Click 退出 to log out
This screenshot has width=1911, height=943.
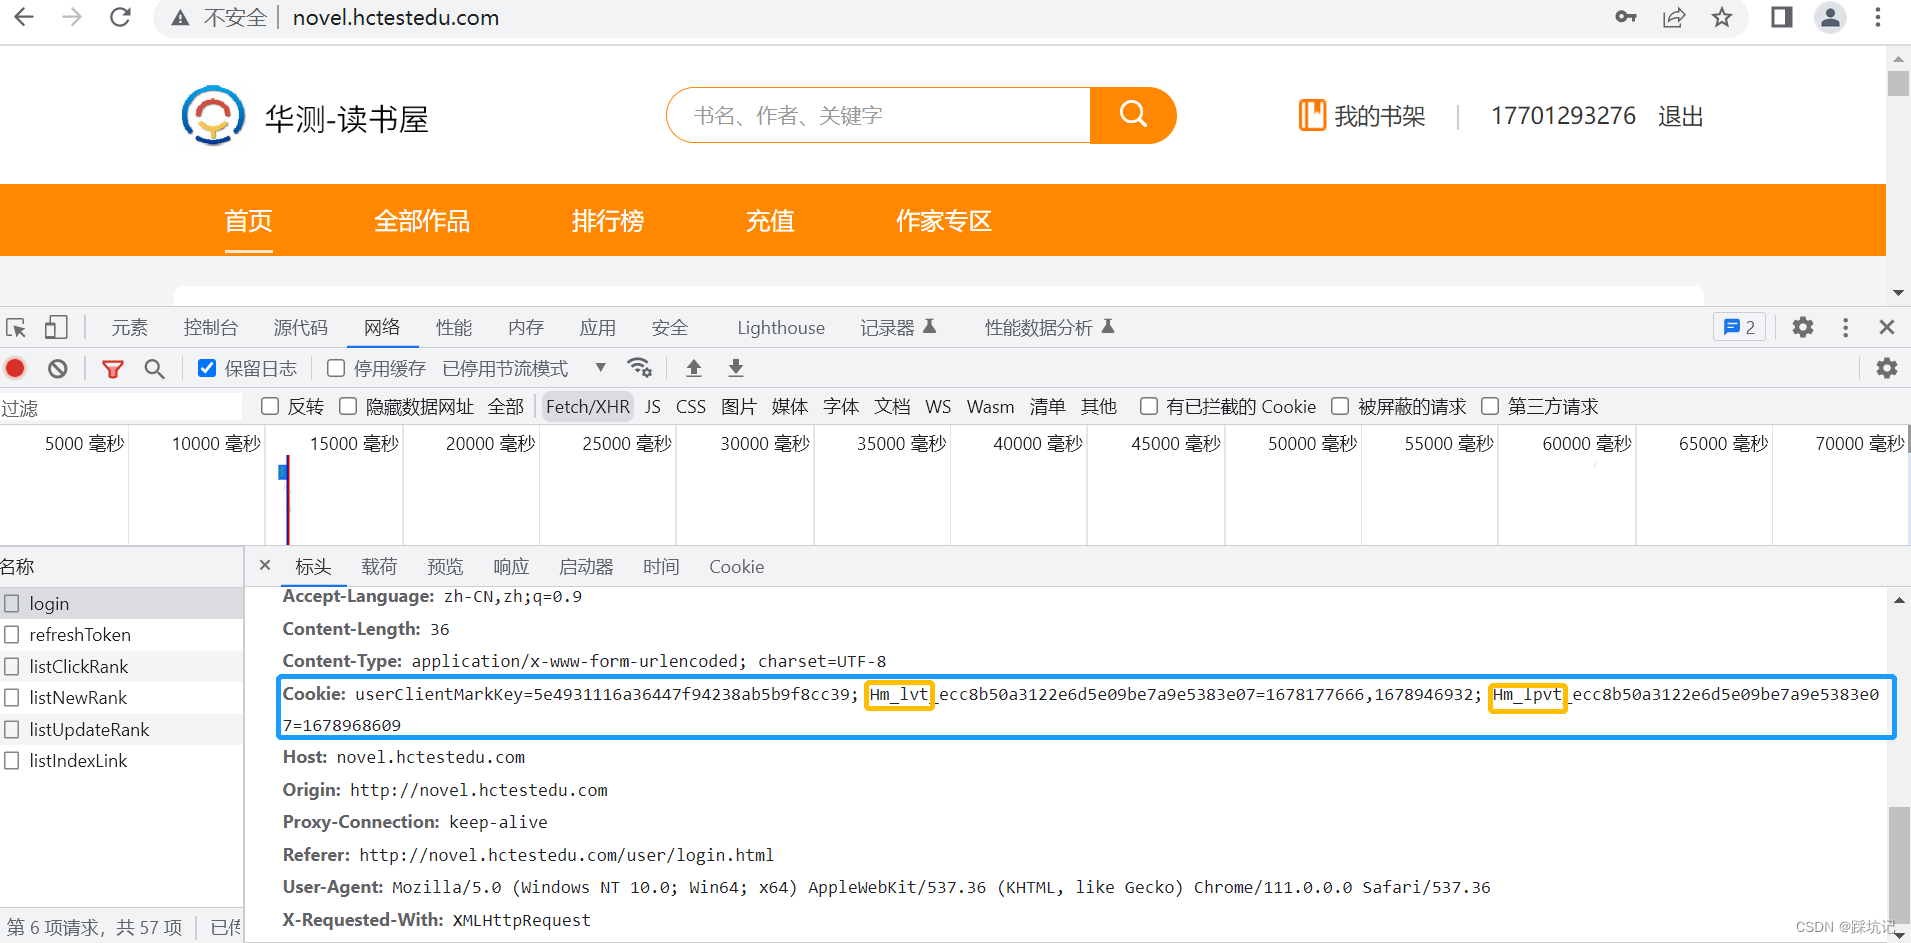click(x=1679, y=115)
